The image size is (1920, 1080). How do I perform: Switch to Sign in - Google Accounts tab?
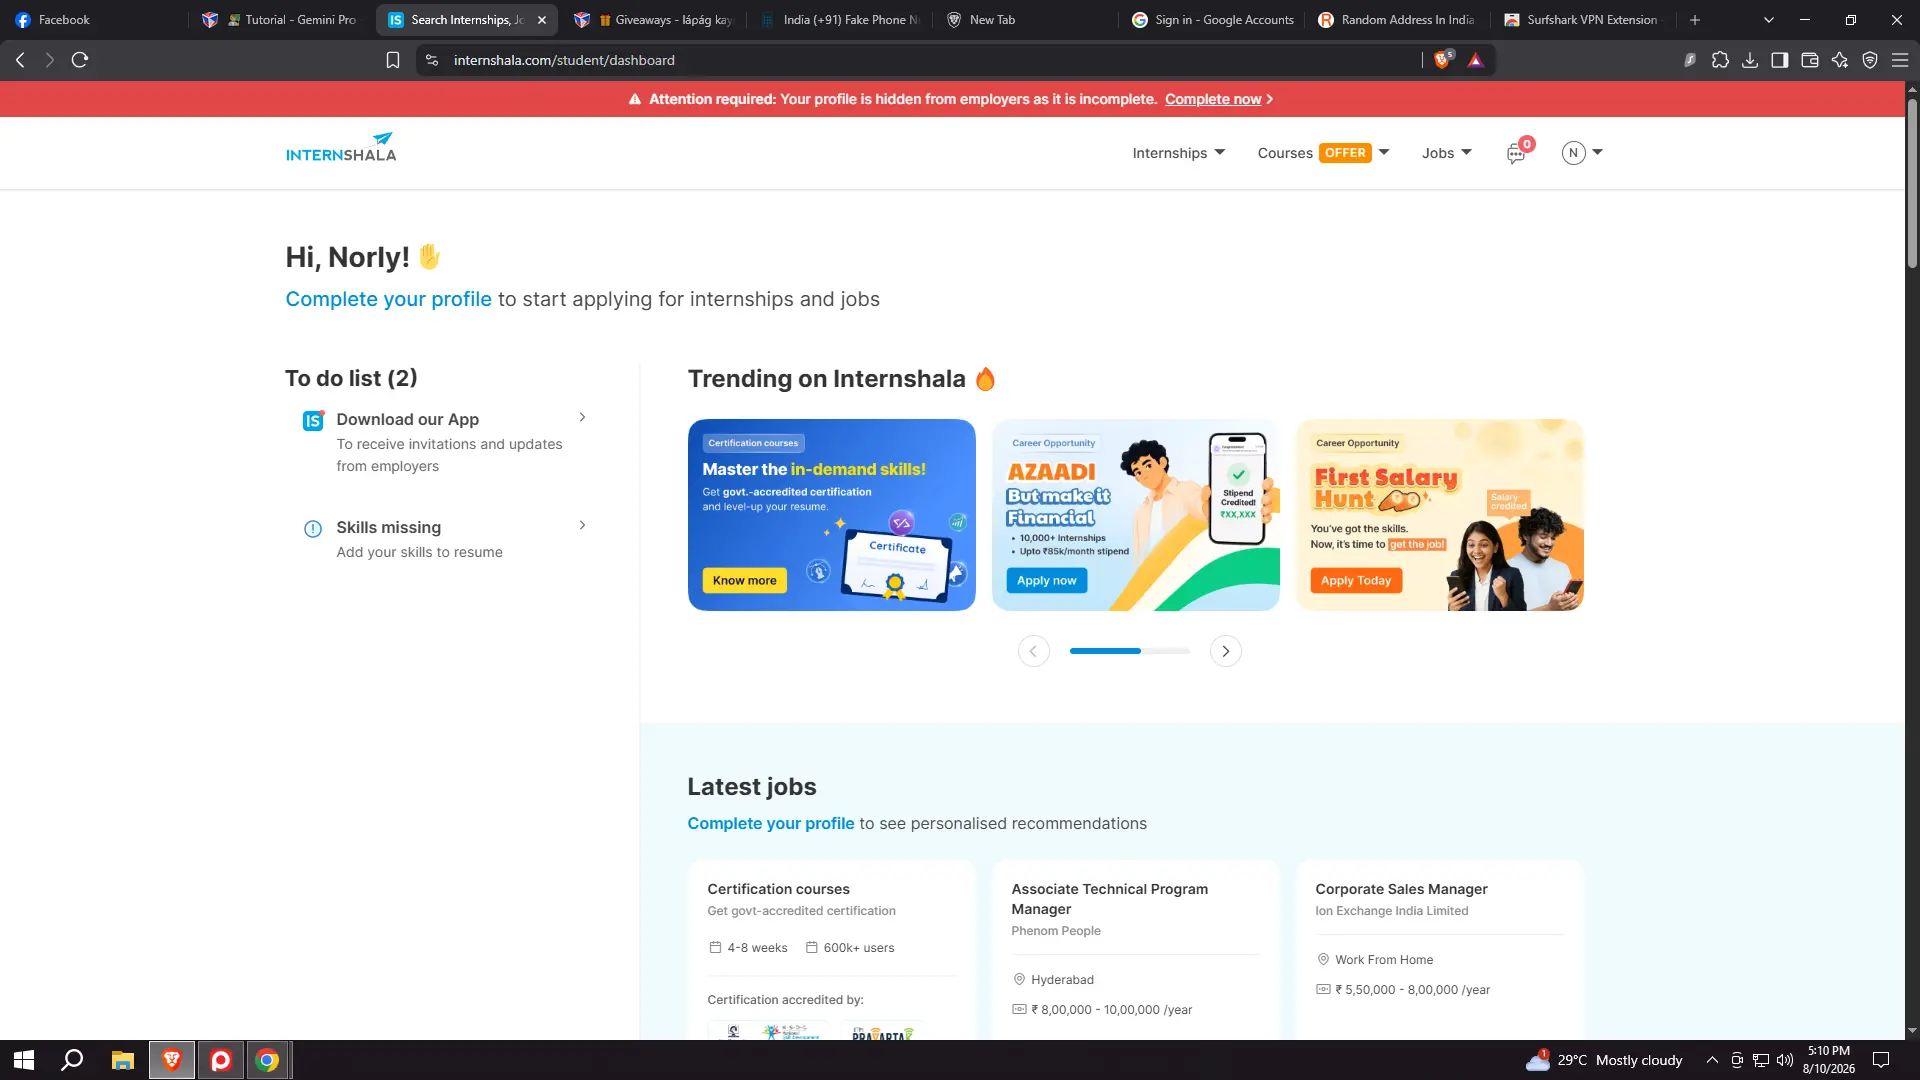1212,20
